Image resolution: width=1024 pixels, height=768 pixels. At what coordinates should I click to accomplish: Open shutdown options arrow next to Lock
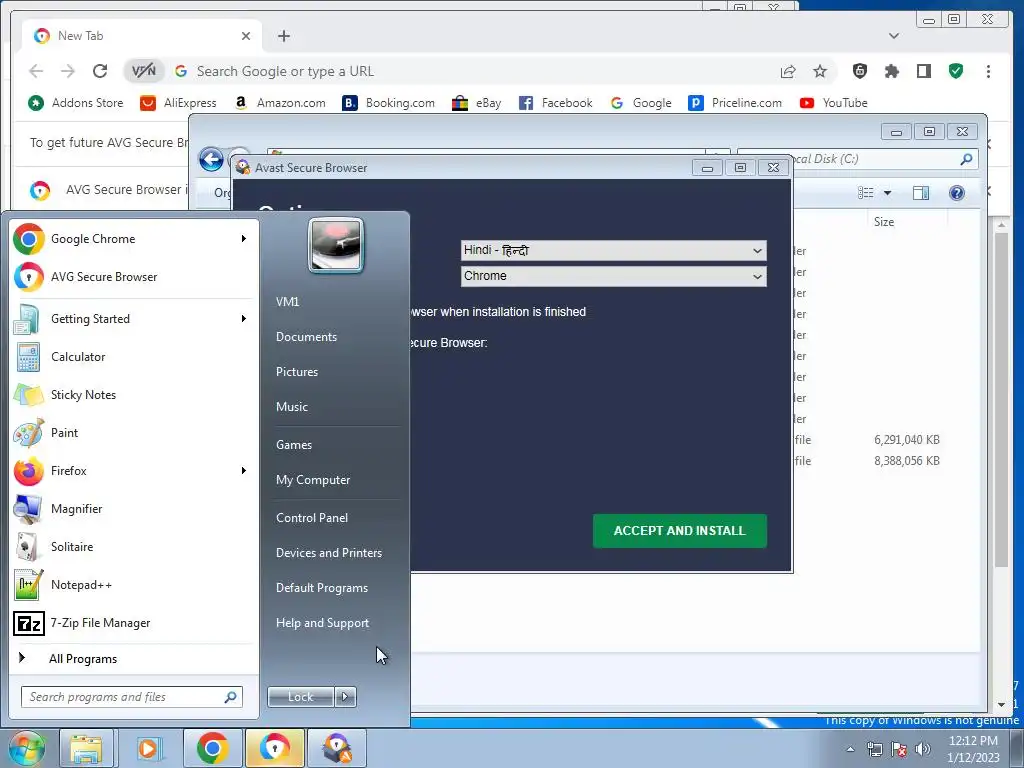(x=345, y=697)
